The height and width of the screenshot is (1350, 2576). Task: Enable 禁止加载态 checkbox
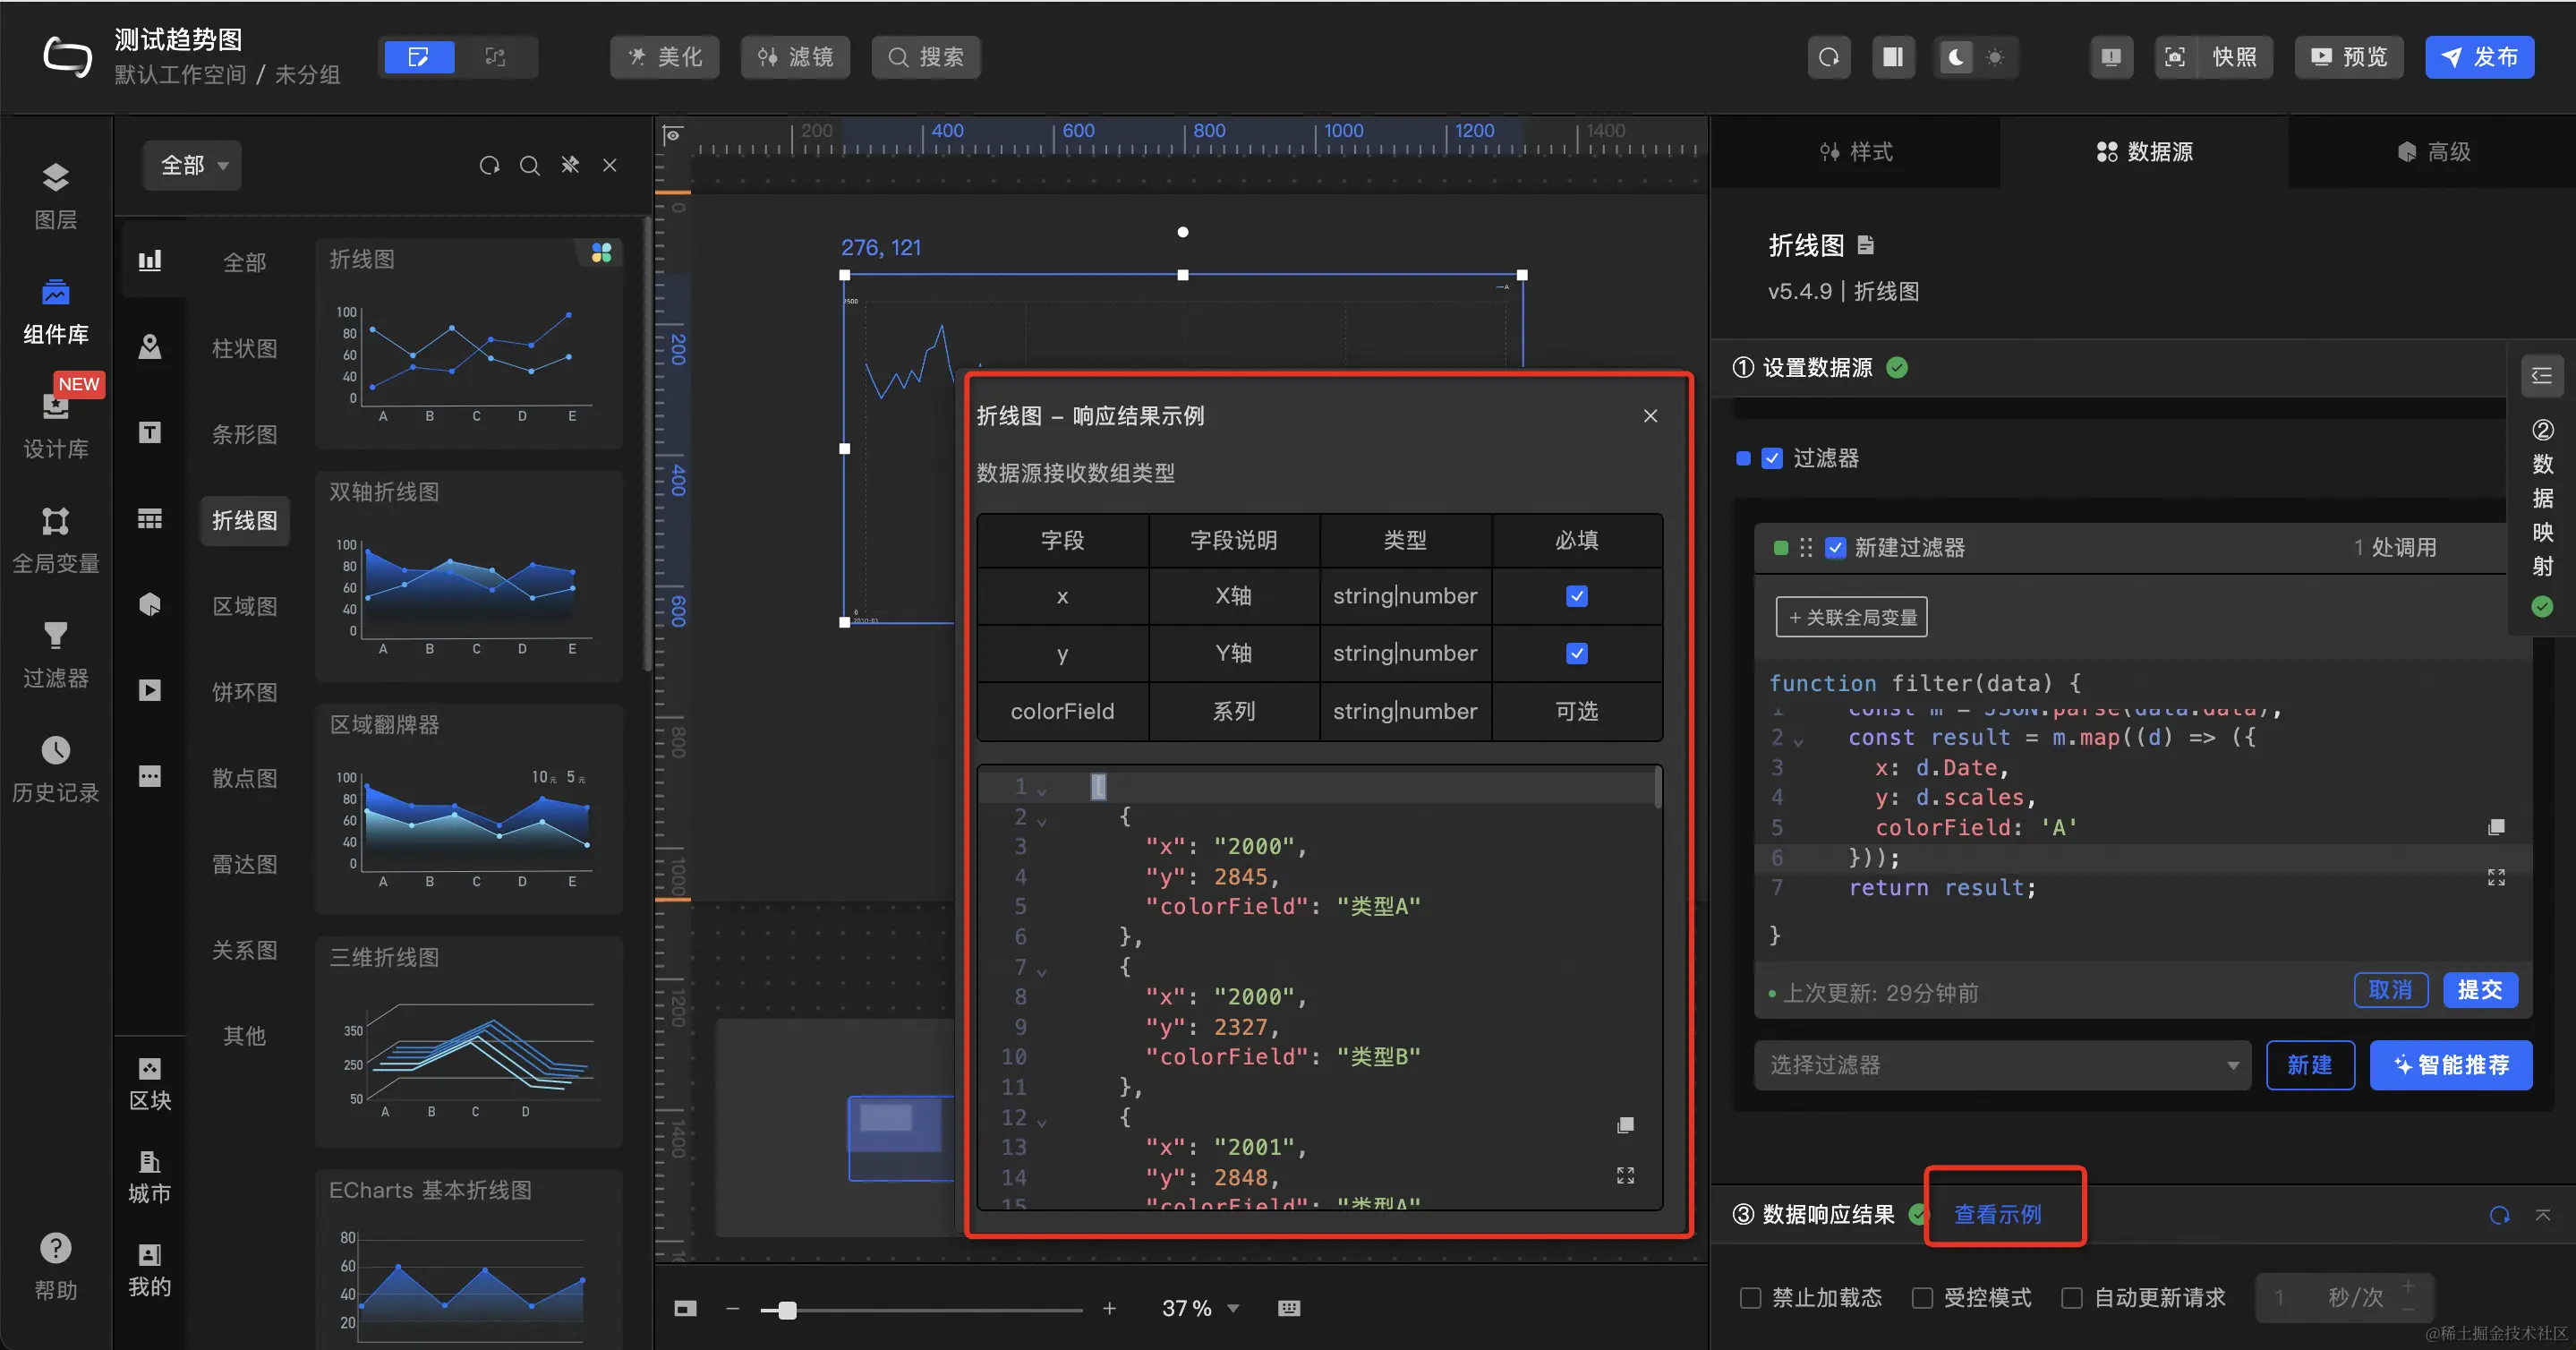(x=1750, y=1297)
